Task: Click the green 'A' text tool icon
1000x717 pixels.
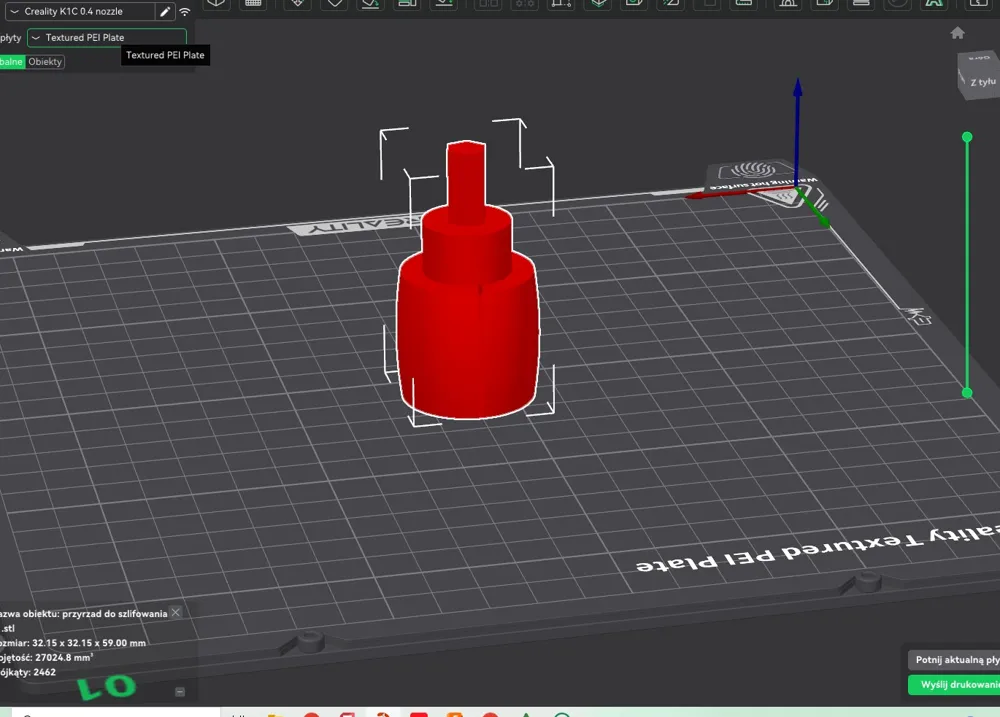Action: [x=934, y=3]
